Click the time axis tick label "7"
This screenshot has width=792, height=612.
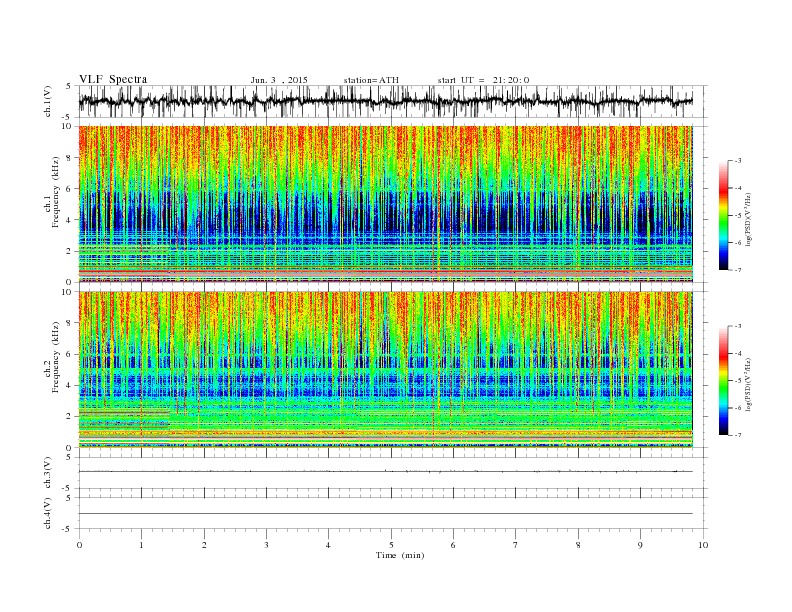(x=516, y=545)
